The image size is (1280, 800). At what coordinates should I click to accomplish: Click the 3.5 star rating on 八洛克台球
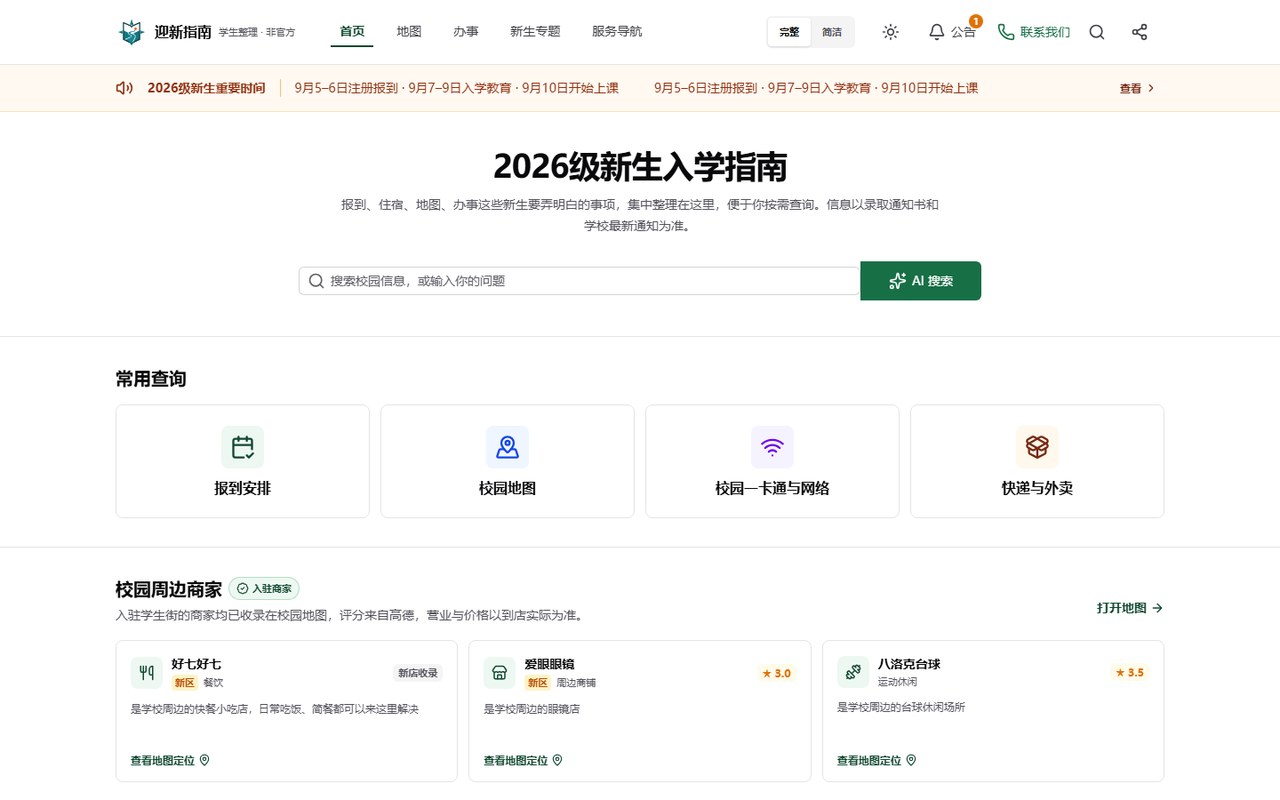tap(1129, 672)
